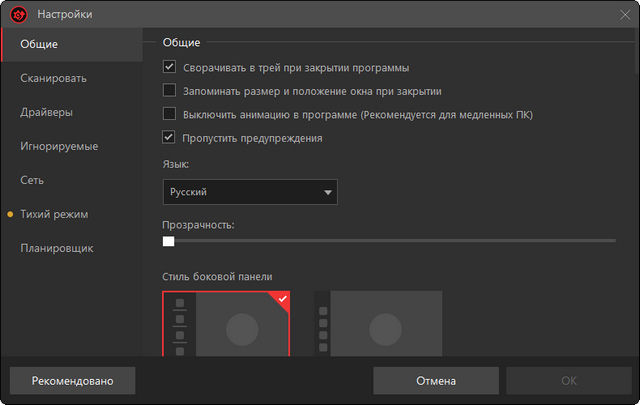Image resolution: width=640 pixels, height=405 pixels.
Task: Select the second sidebar style thumbnail
Action: pyautogui.click(x=378, y=323)
